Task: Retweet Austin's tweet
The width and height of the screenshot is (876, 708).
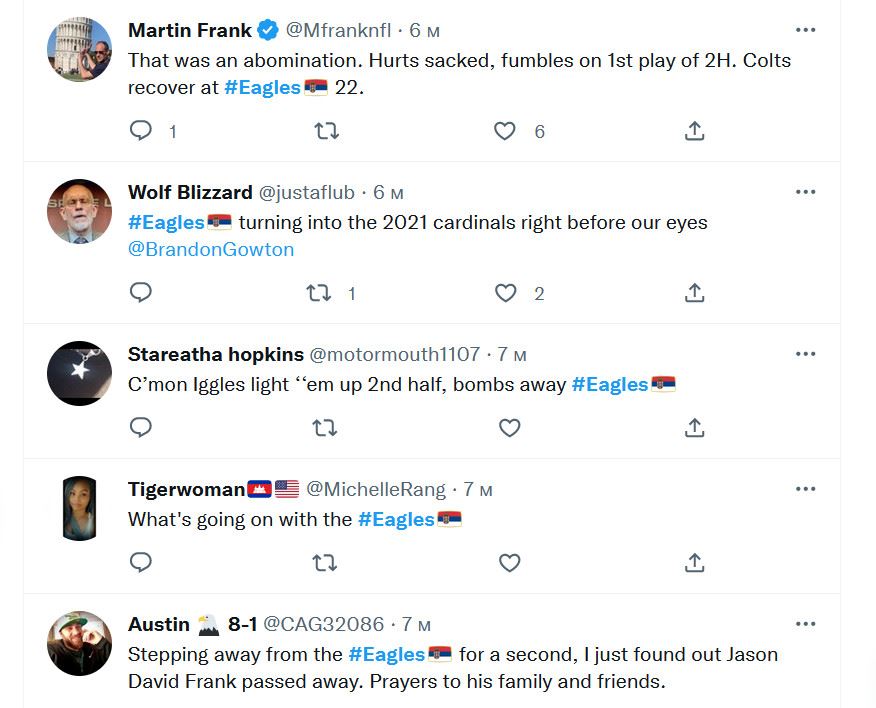Action: [x=325, y=700]
